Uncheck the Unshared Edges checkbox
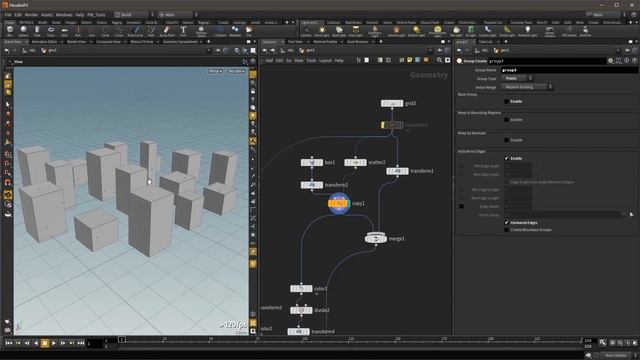This screenshot has height=360, width=640. click(507, 223)
